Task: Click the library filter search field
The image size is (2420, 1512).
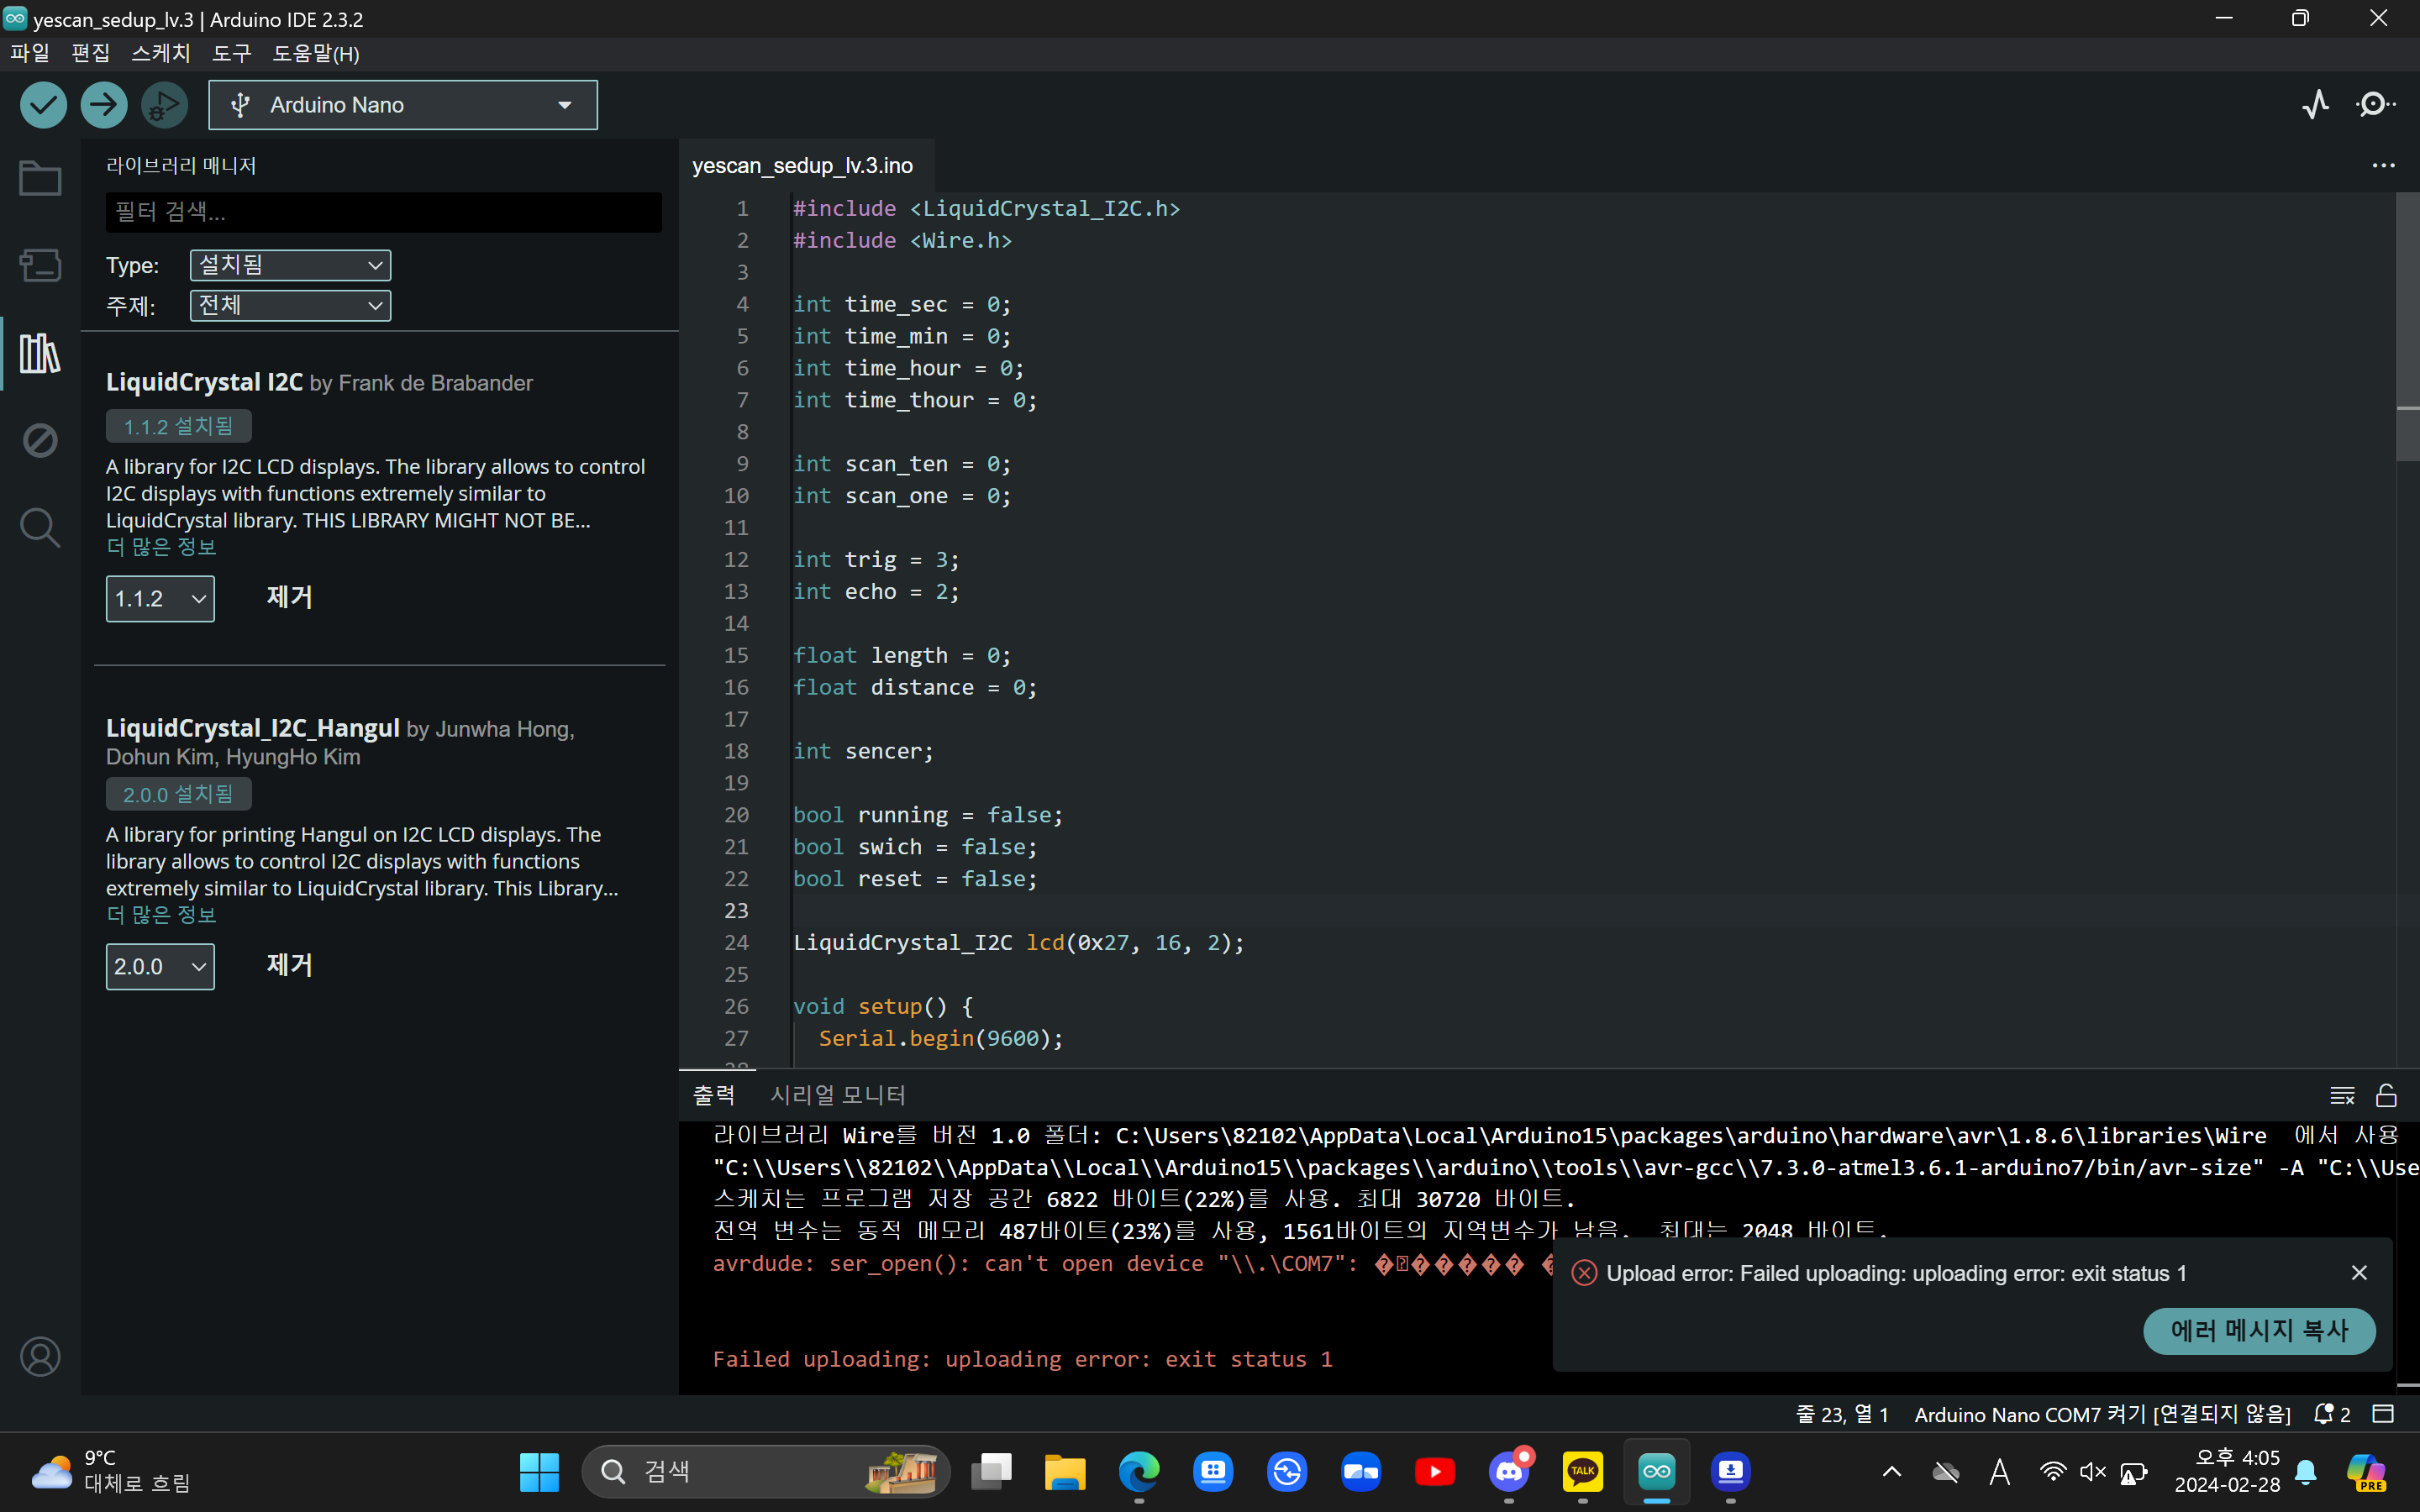Action: 383,212
